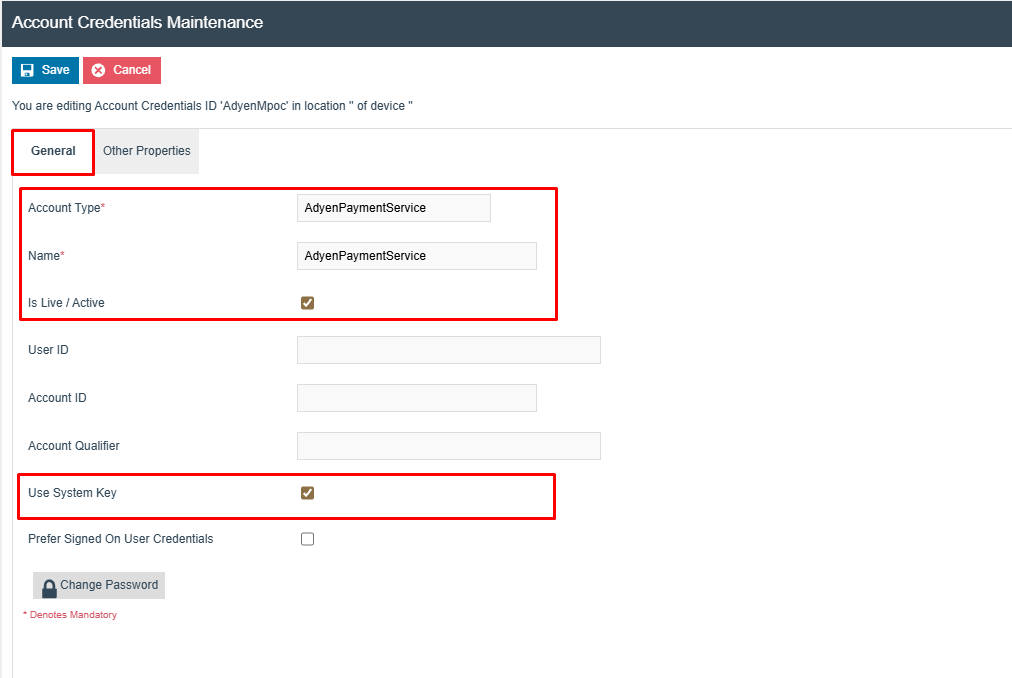Click the 'Account Credentials Maintenance' page title
The image size is (1012, 678).
pos(137,23)
